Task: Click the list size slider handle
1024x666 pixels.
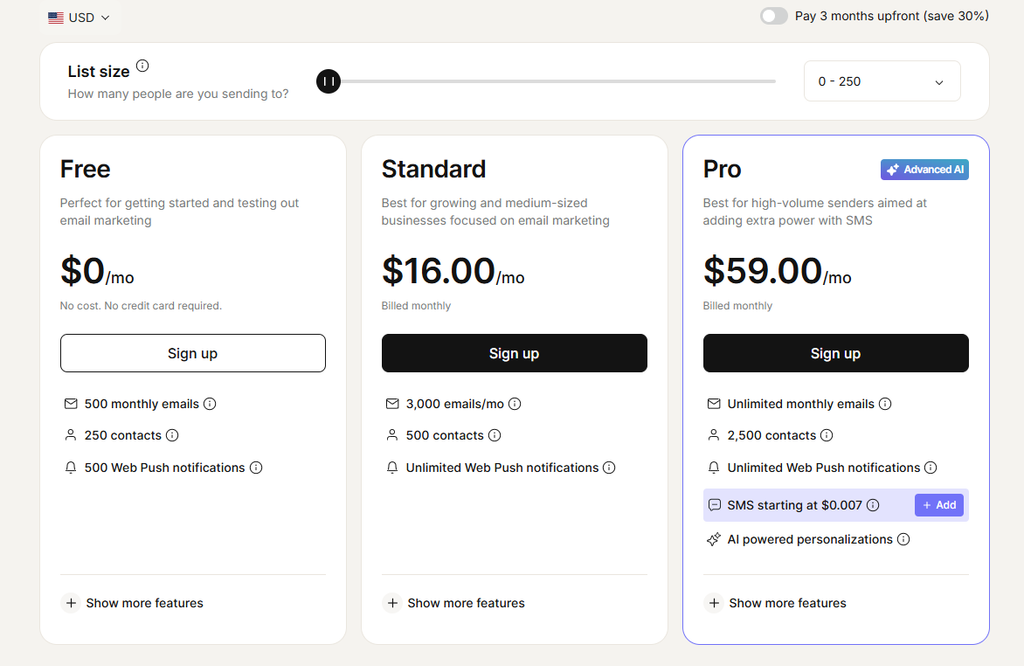Action: click(328, 82)
